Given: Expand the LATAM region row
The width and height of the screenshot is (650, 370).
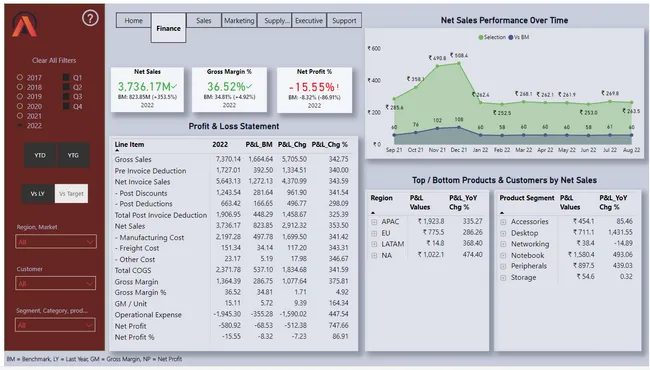Looking at the screenshot, I should [x=374, y=244].
